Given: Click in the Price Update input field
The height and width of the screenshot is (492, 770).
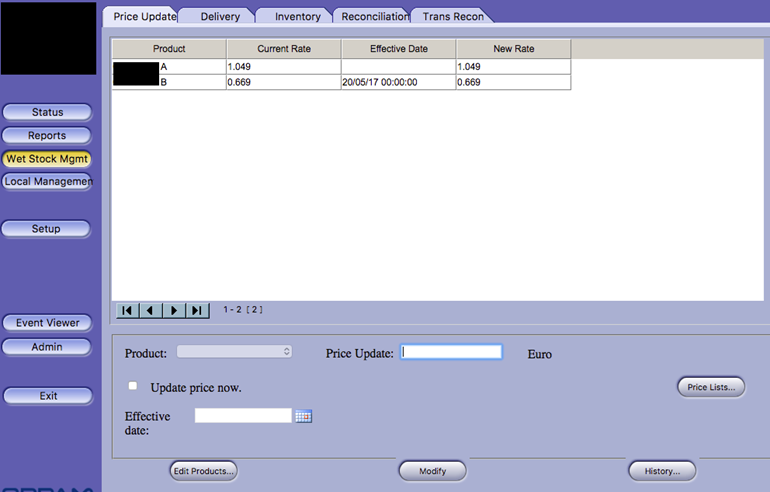Looking at the screenshot, I should [451, 352].
